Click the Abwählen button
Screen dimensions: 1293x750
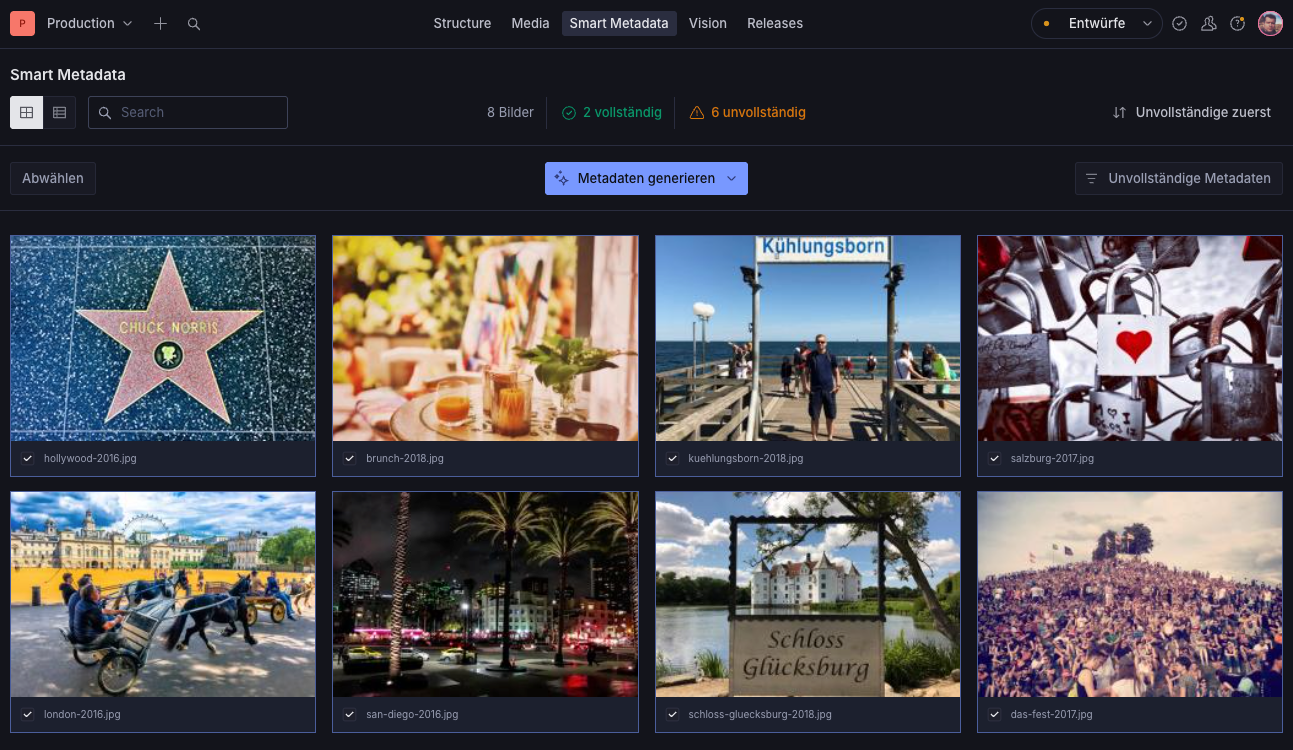53,178
